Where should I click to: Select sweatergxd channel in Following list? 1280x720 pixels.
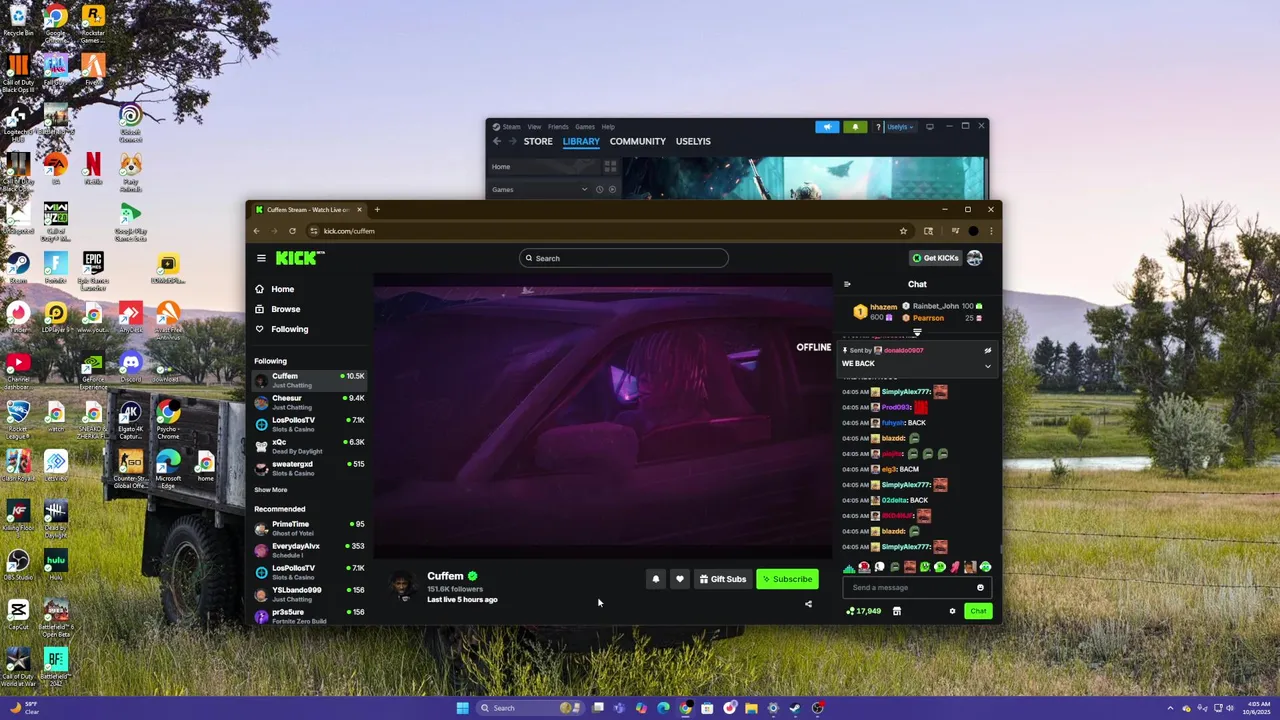310,468
